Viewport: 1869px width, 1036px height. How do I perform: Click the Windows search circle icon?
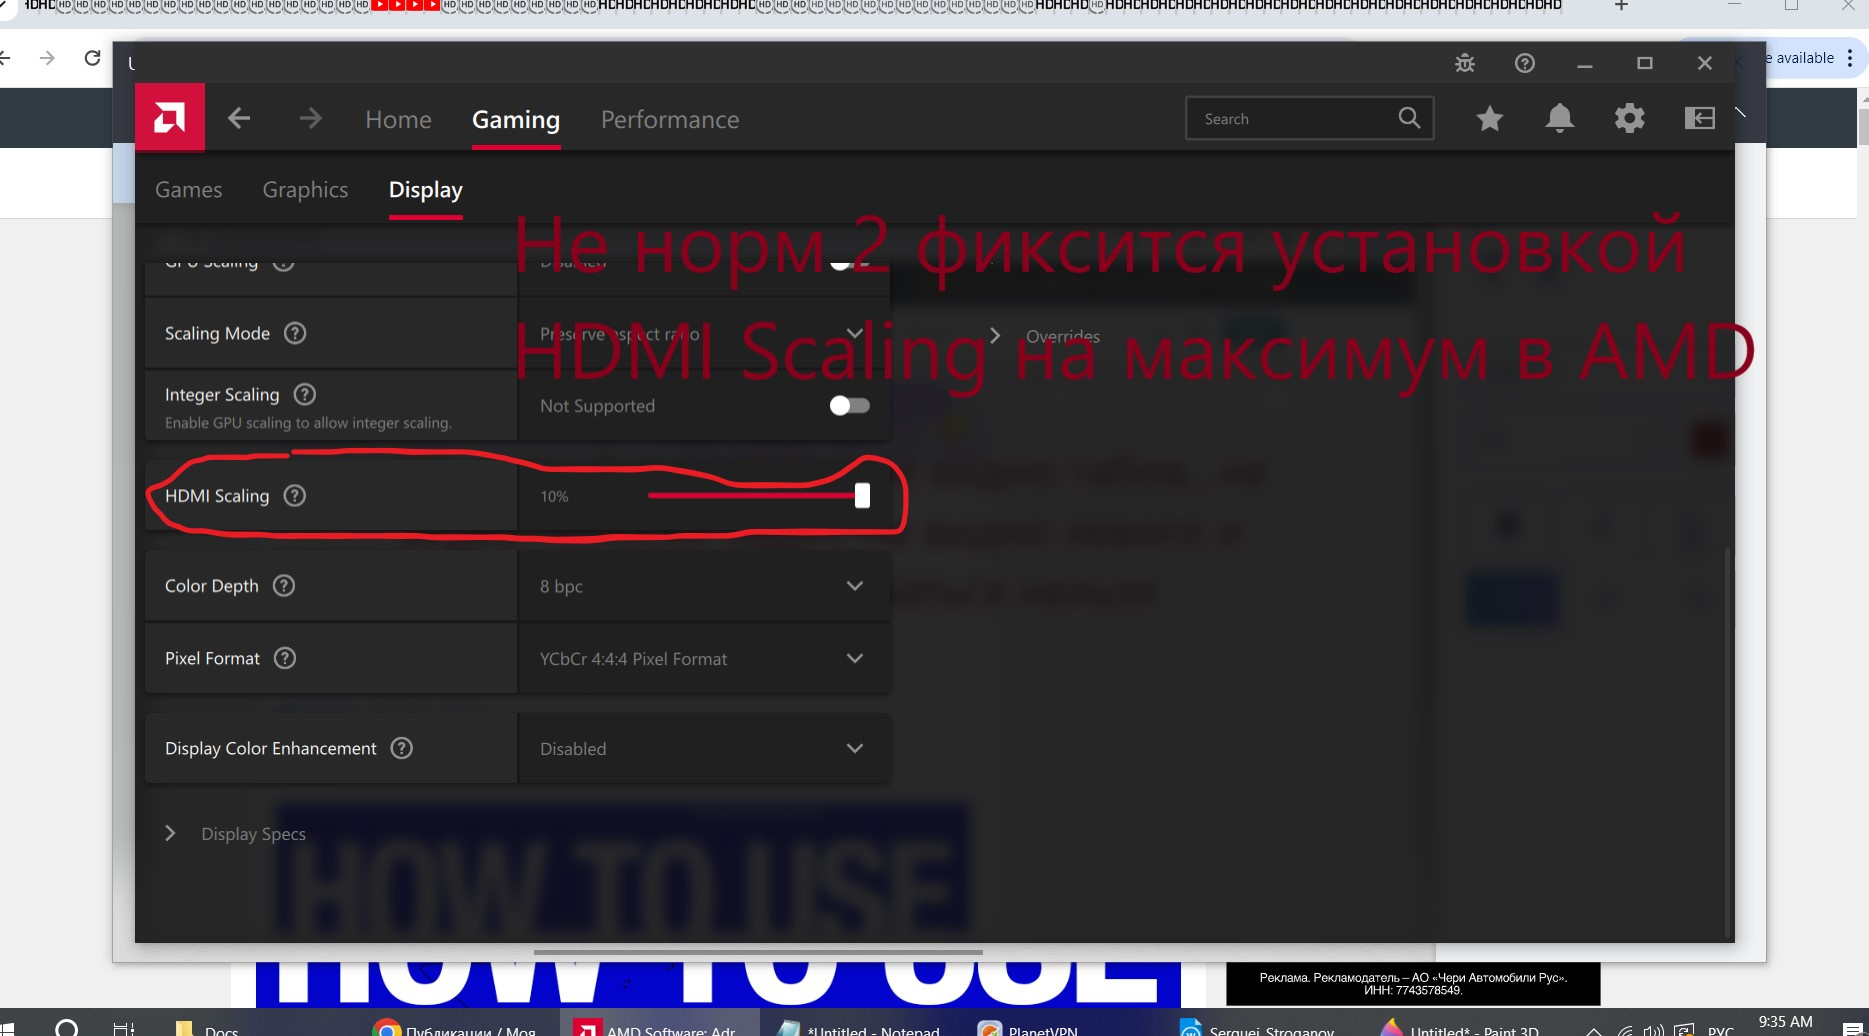[x=66, y=1028]
